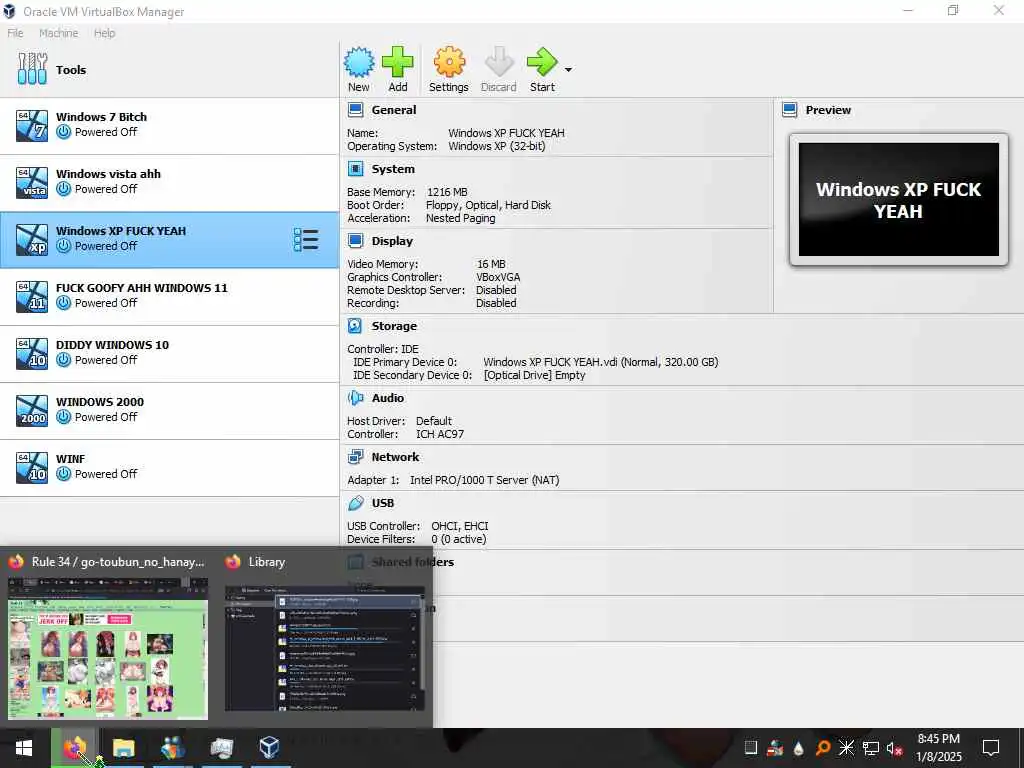Click the VM preview thumbnail

tap(899, 199)
